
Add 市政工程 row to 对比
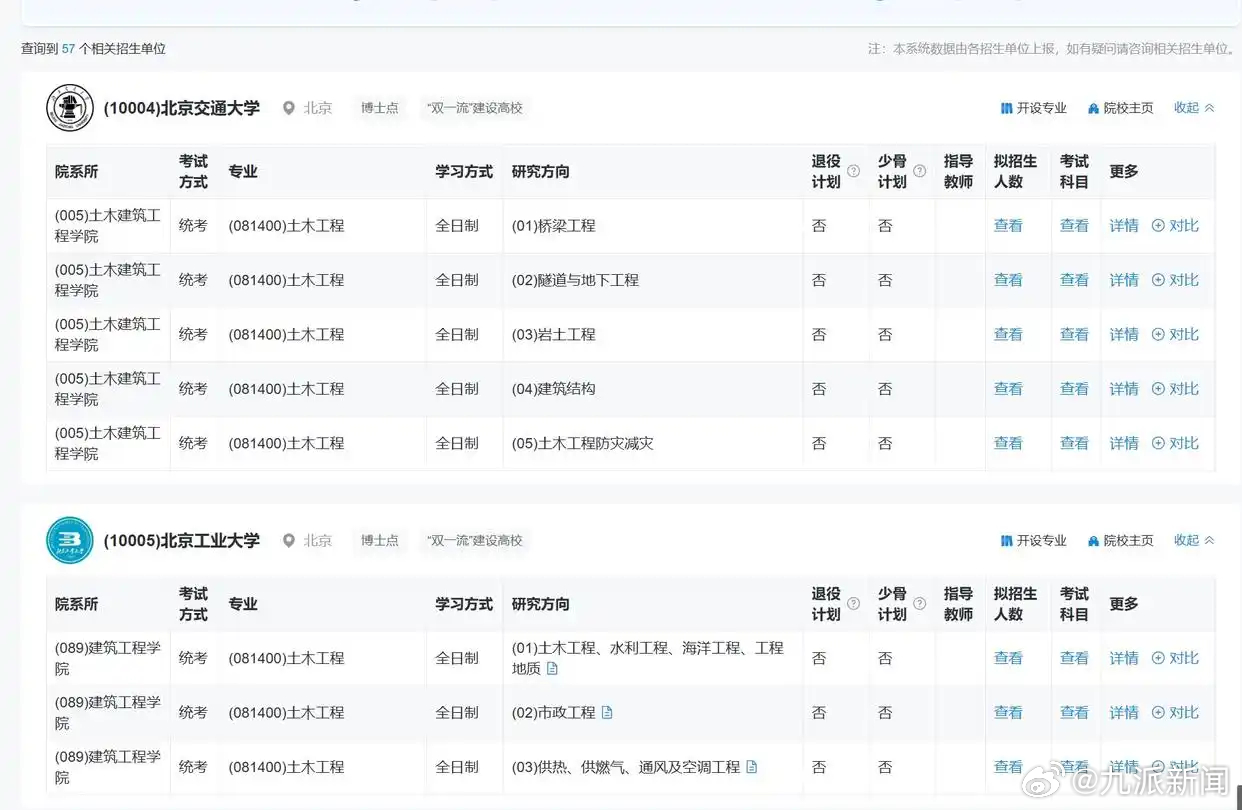click(x=1175, y=713)
